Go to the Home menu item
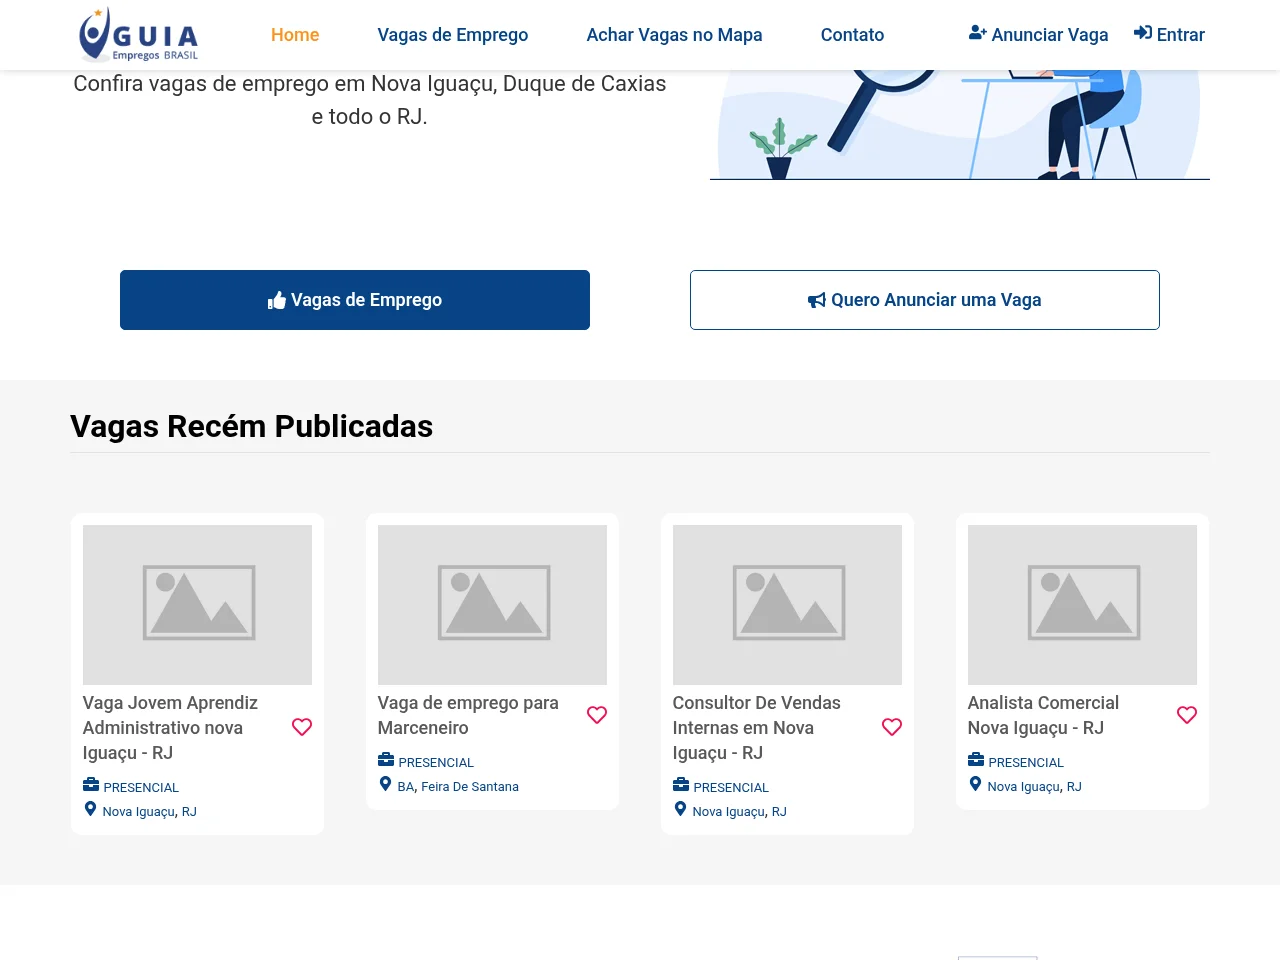Viewport: 1280px width, 960px height. click(x=295, y=35)
